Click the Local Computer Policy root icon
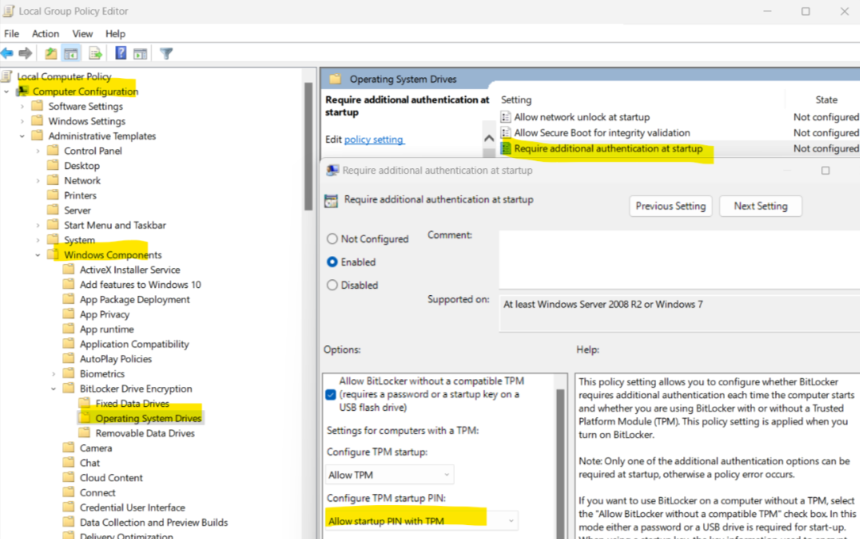 pos(7,76)
